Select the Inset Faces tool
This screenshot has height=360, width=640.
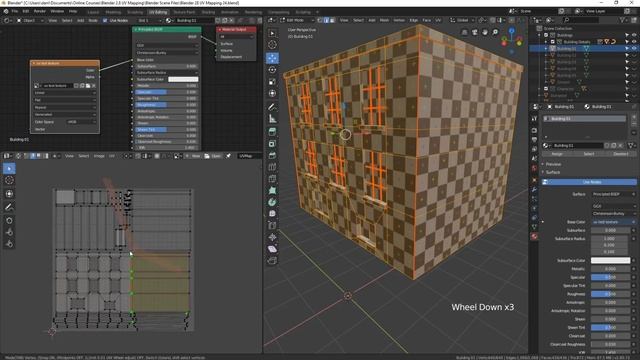click(x=272, y=144)
